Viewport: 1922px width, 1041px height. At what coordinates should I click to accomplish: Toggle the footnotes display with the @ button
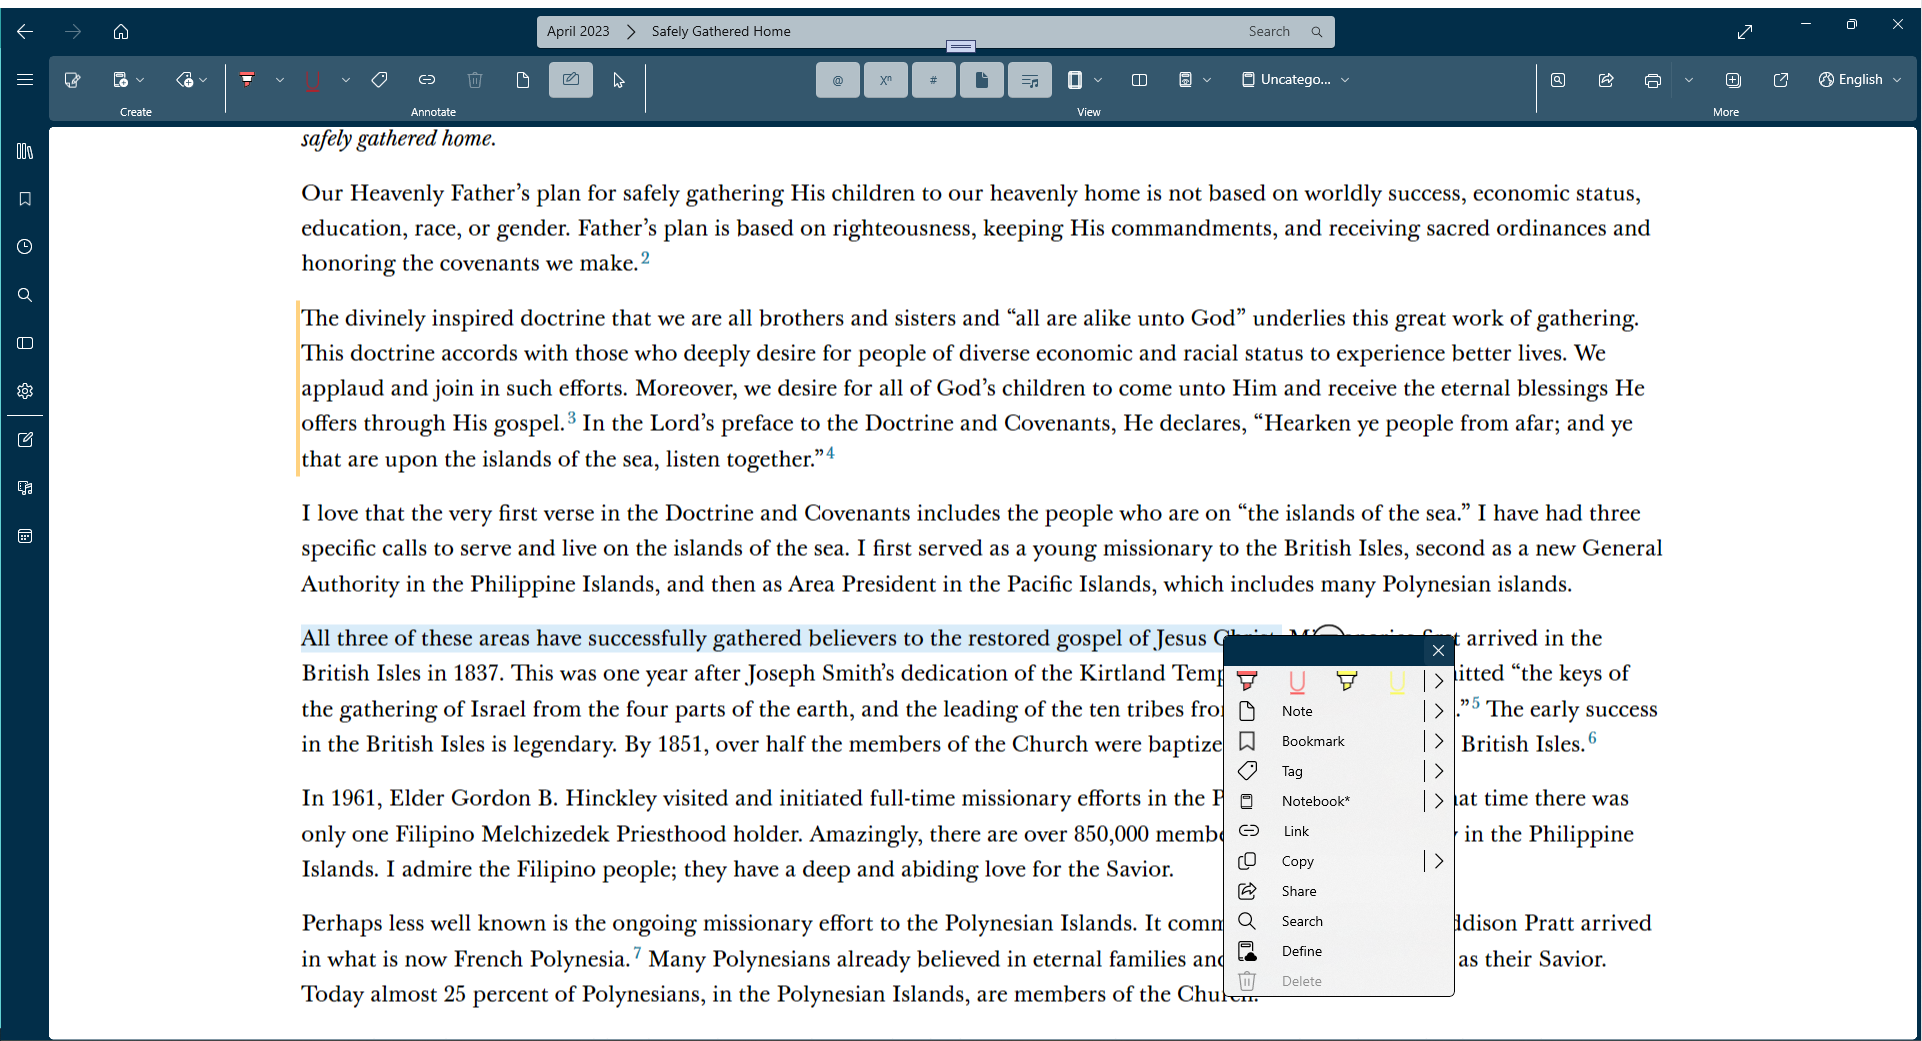[x=837, y=80]
